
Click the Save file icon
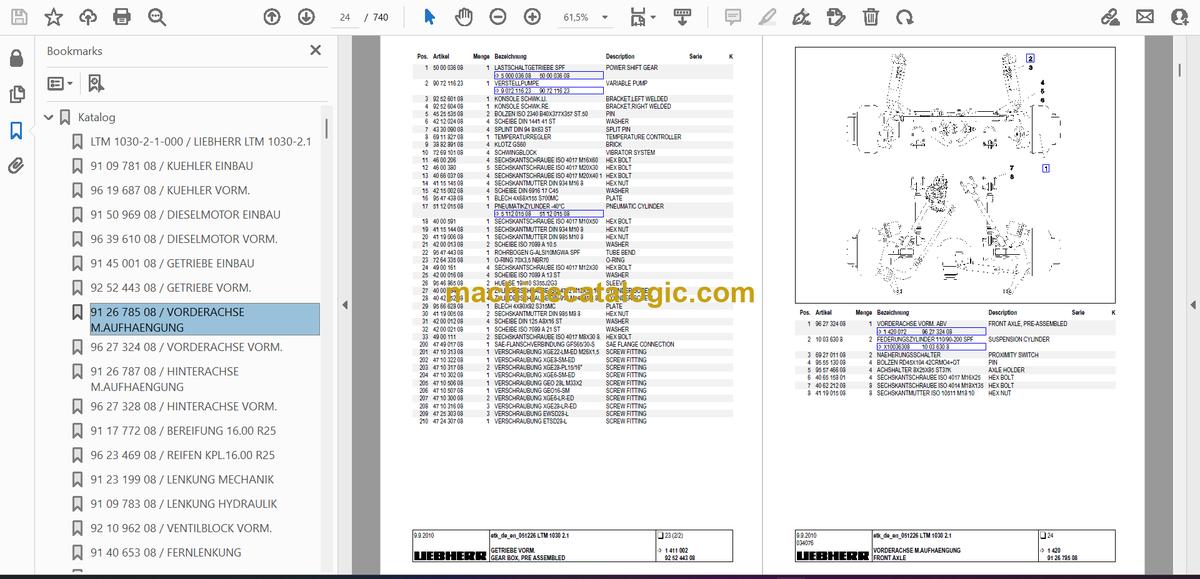(x=20, y=17)
